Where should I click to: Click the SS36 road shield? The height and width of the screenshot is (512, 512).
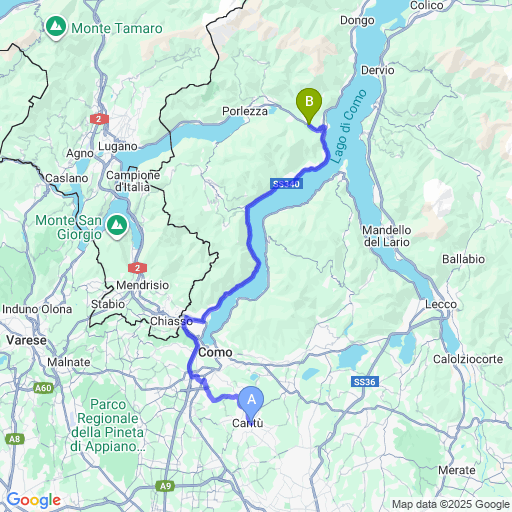click(365, 382)
